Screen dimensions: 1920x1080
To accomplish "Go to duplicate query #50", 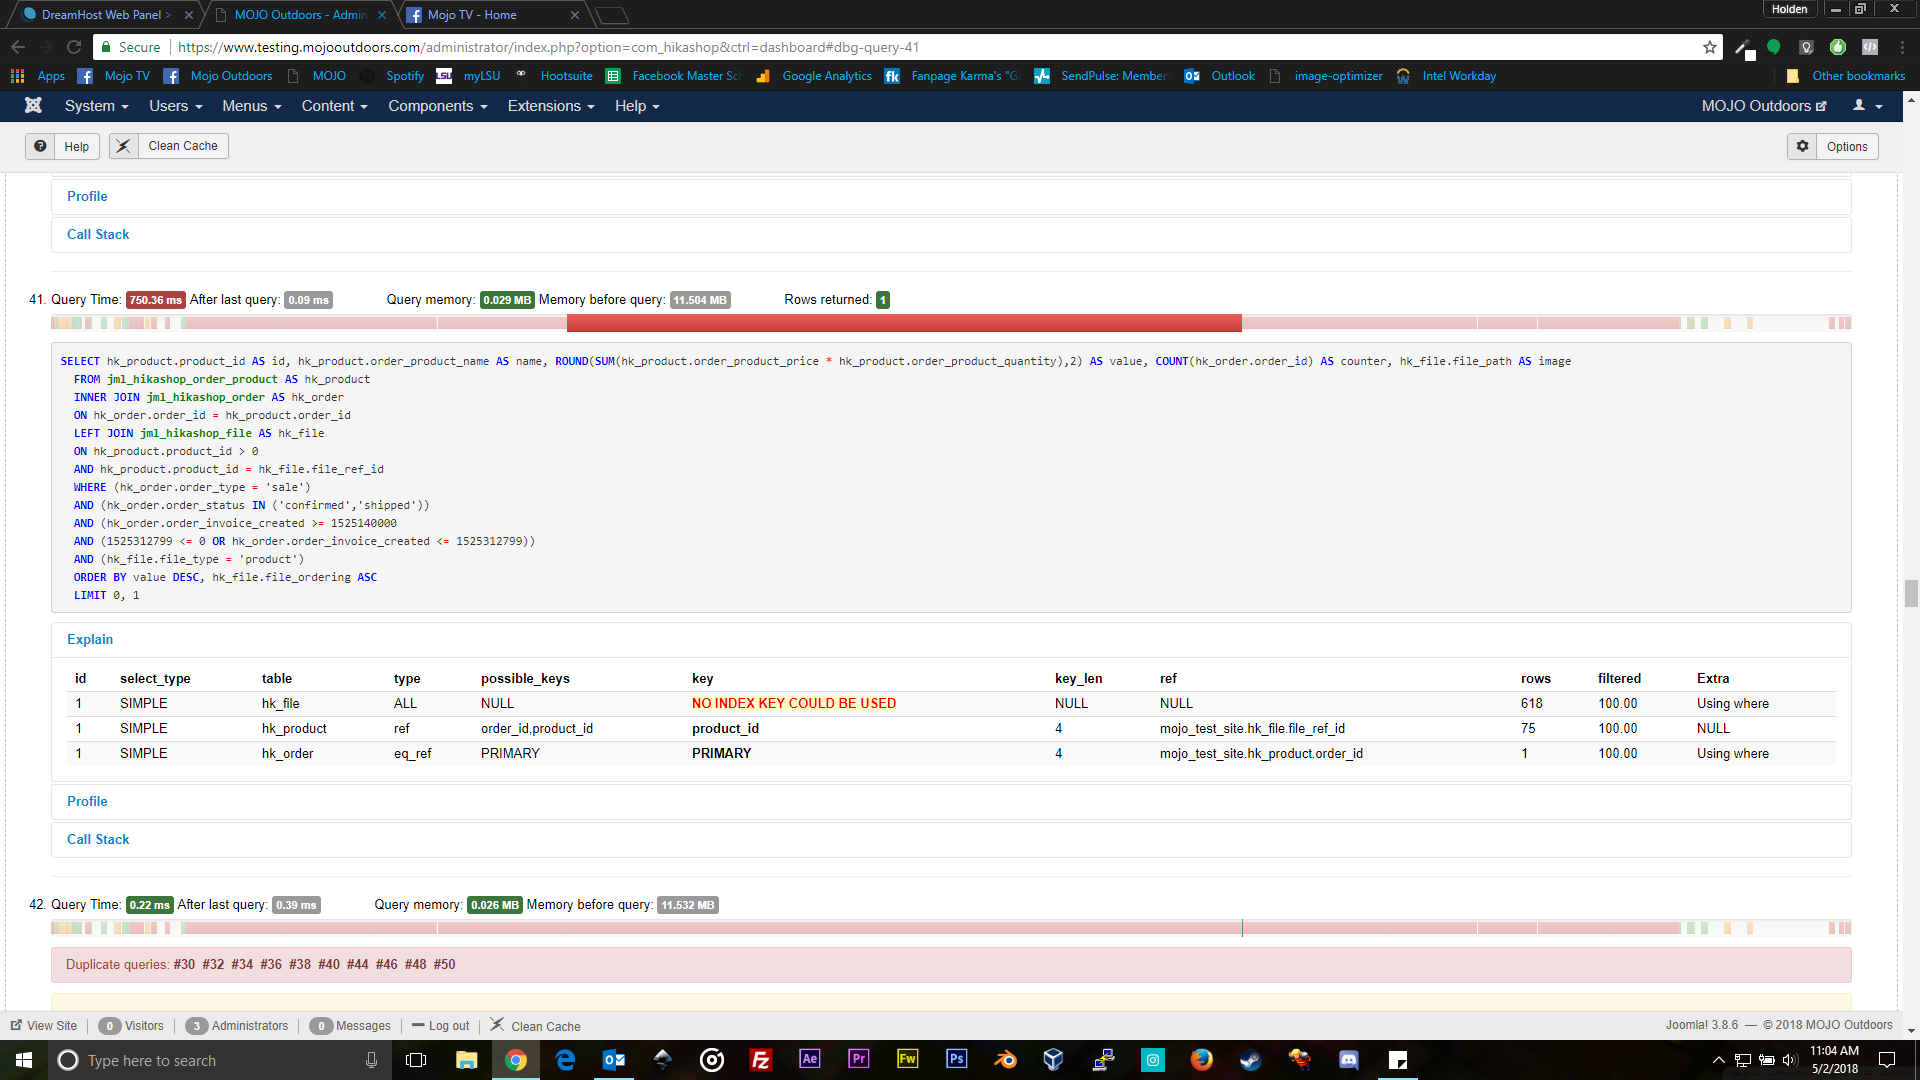I will [x=444, y=964].
